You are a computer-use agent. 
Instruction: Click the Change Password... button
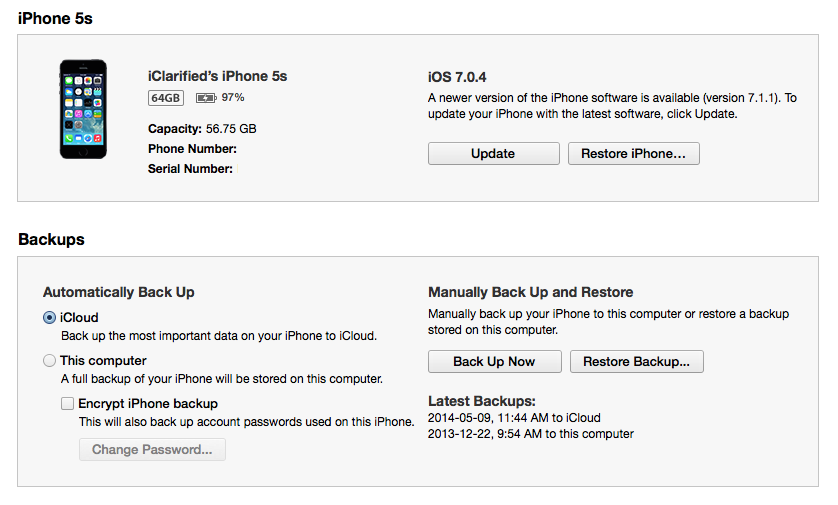click(x=152, y=450)
